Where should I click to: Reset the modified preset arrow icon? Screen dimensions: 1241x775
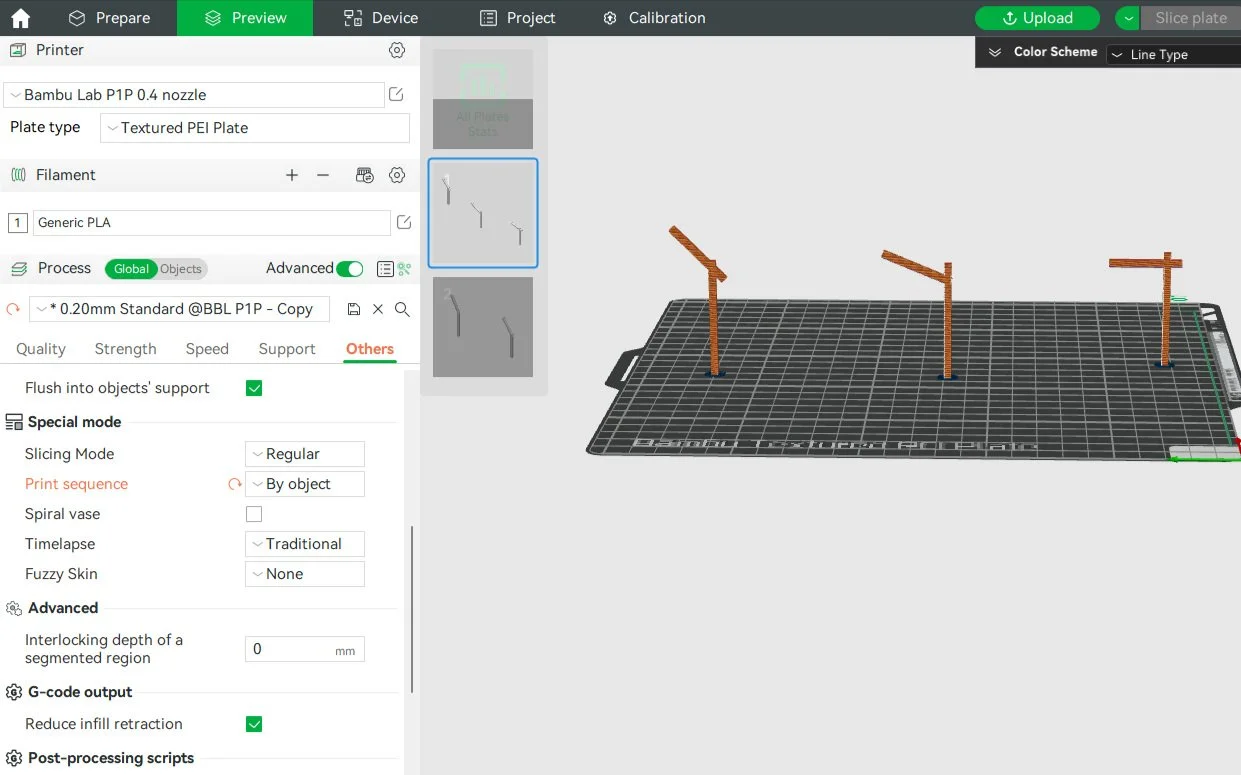click(13, 309)
